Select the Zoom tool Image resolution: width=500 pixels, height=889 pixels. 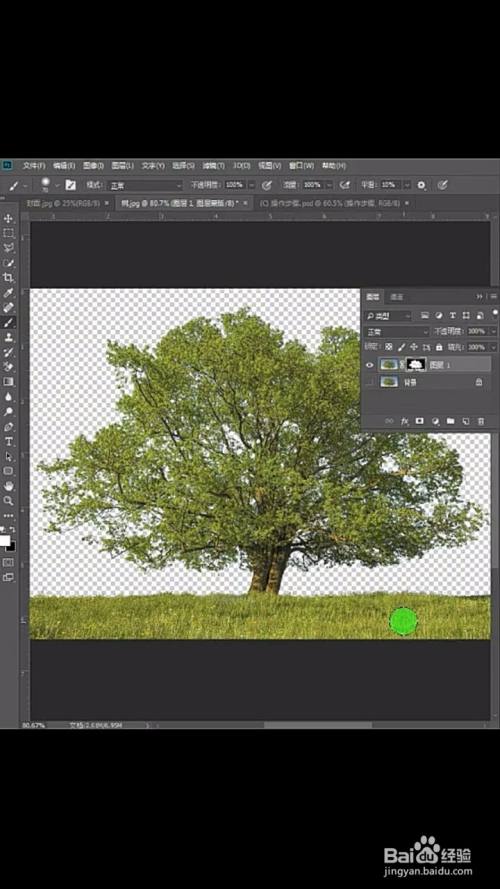(9, 501)
